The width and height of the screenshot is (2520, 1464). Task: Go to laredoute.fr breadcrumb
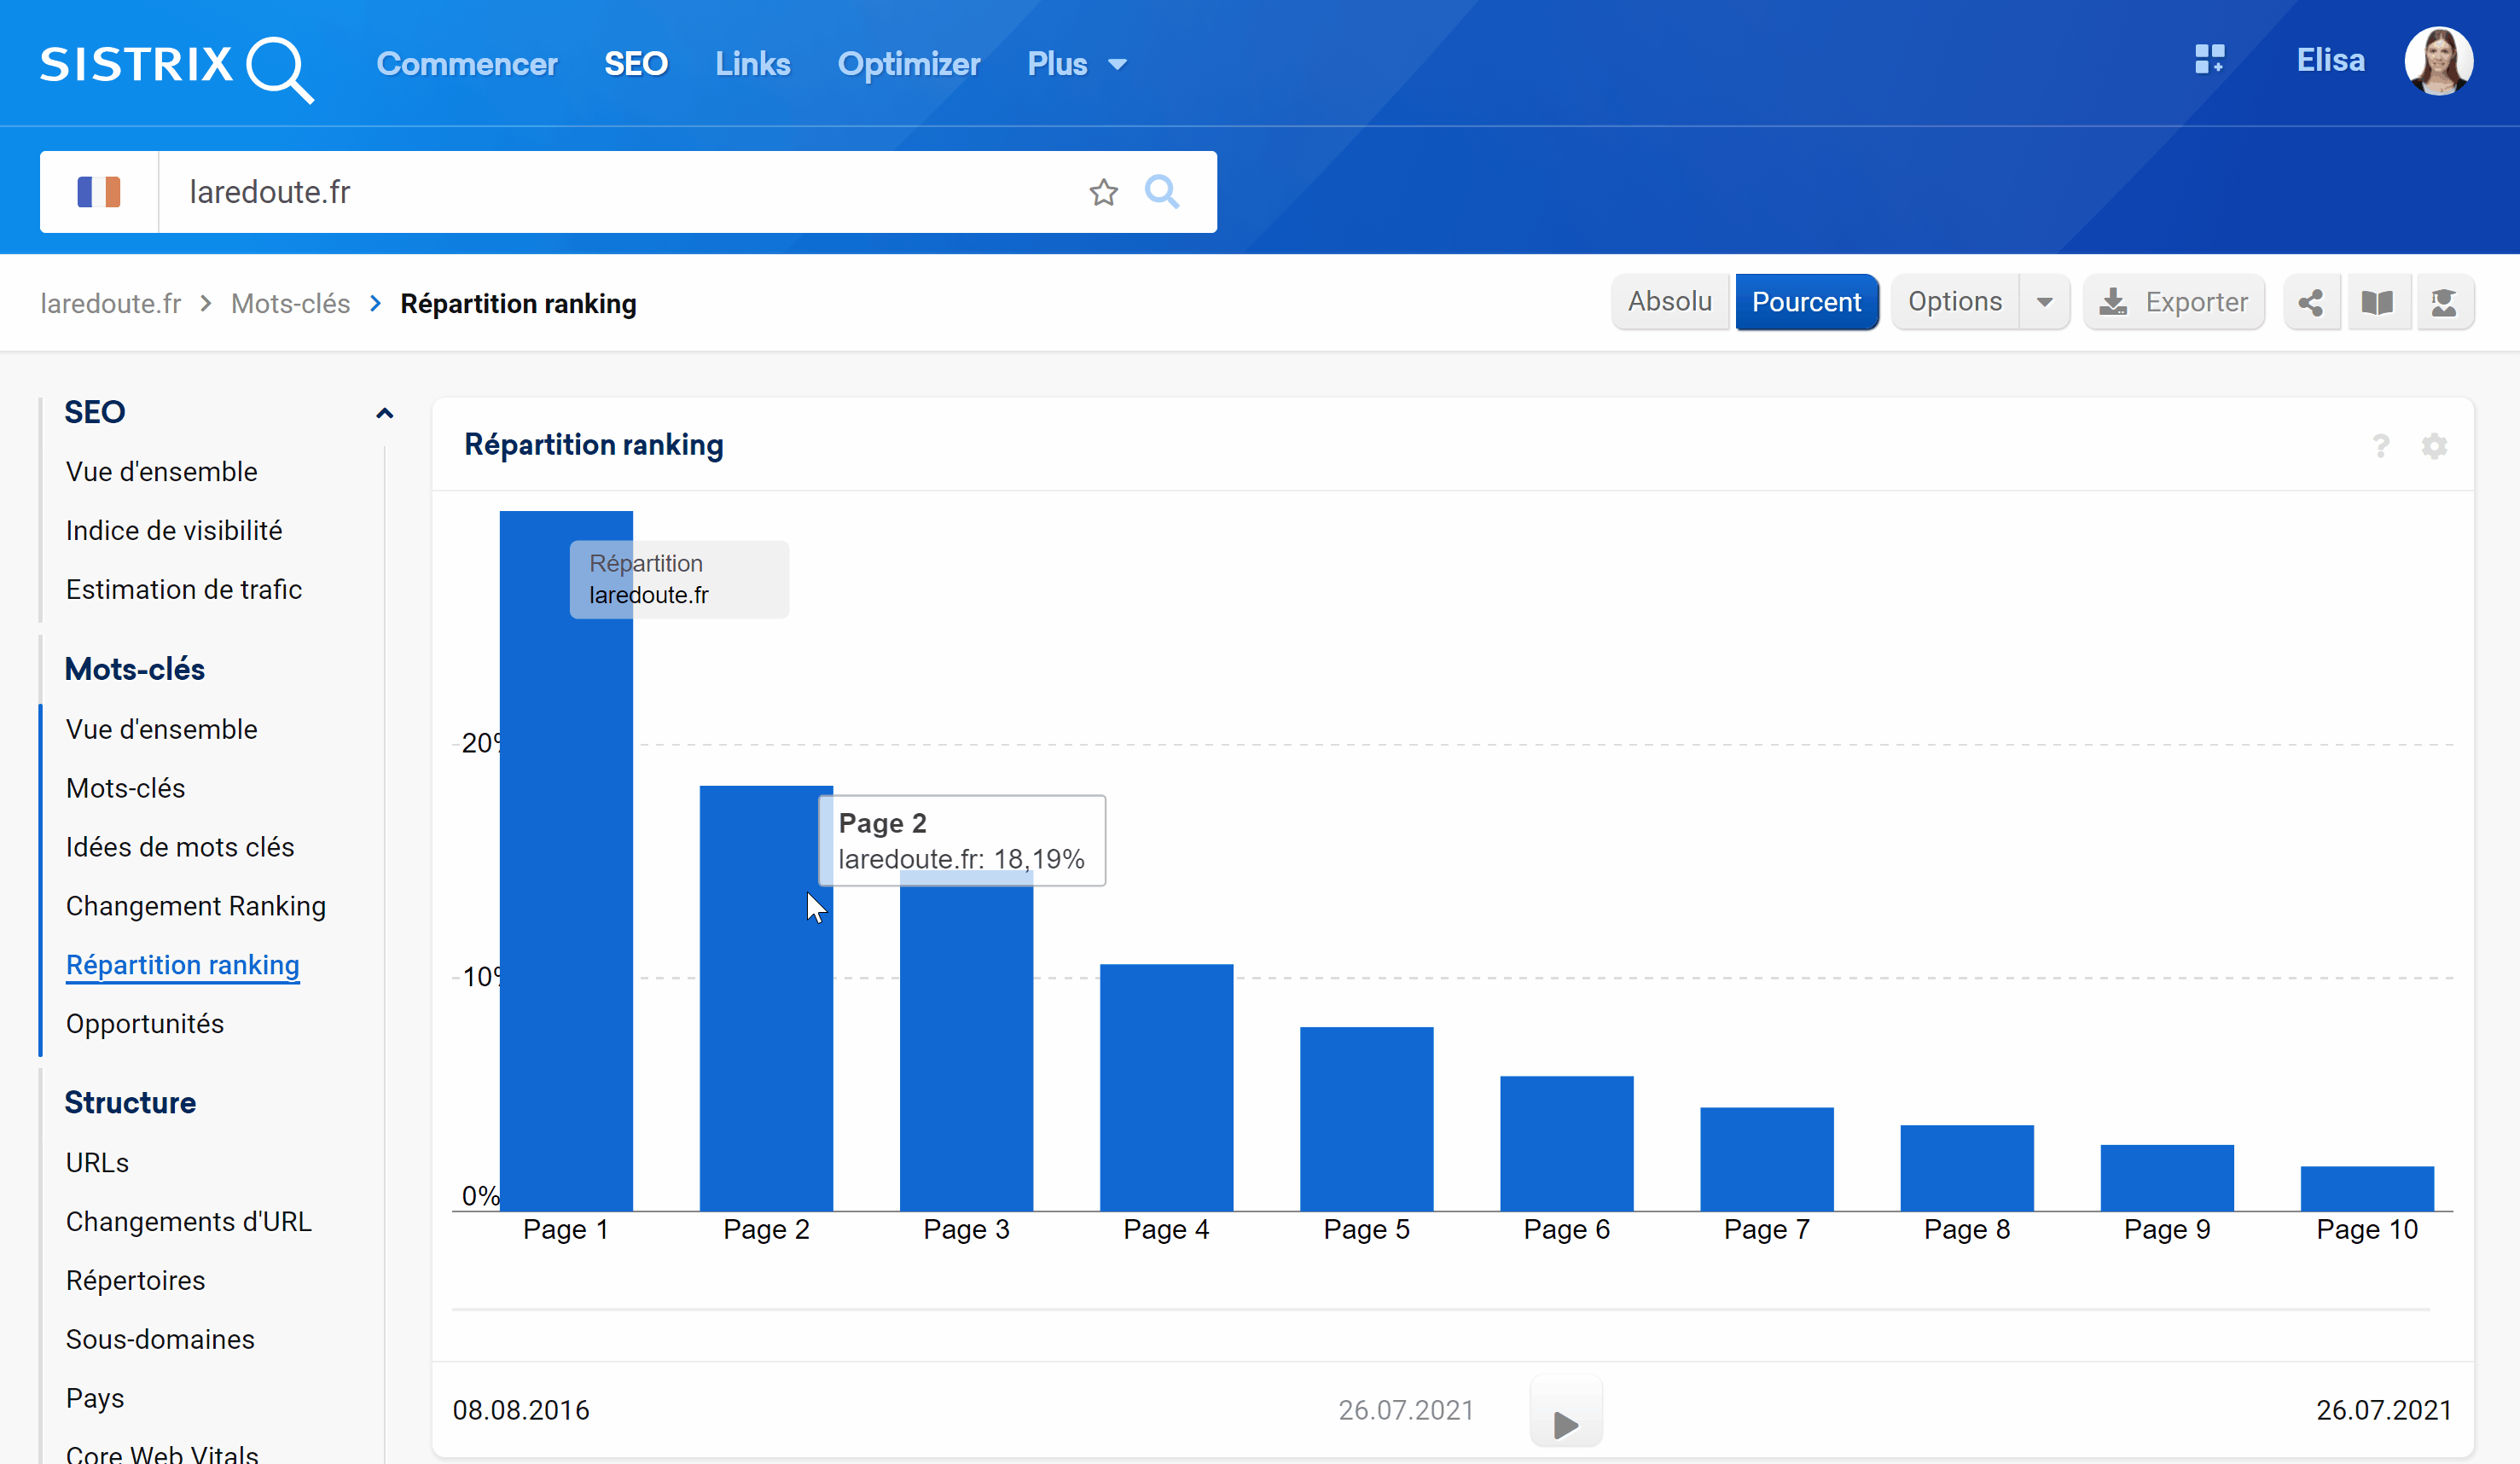110,303
